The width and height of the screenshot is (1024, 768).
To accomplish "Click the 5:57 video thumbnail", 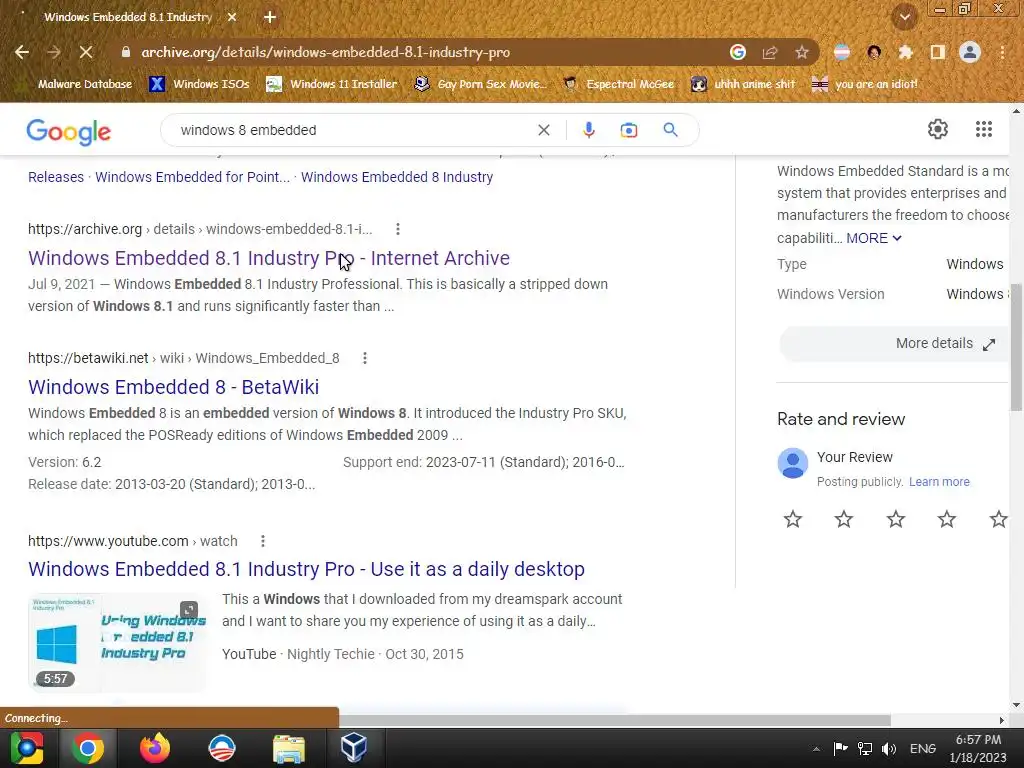I will tap(118, 642).
